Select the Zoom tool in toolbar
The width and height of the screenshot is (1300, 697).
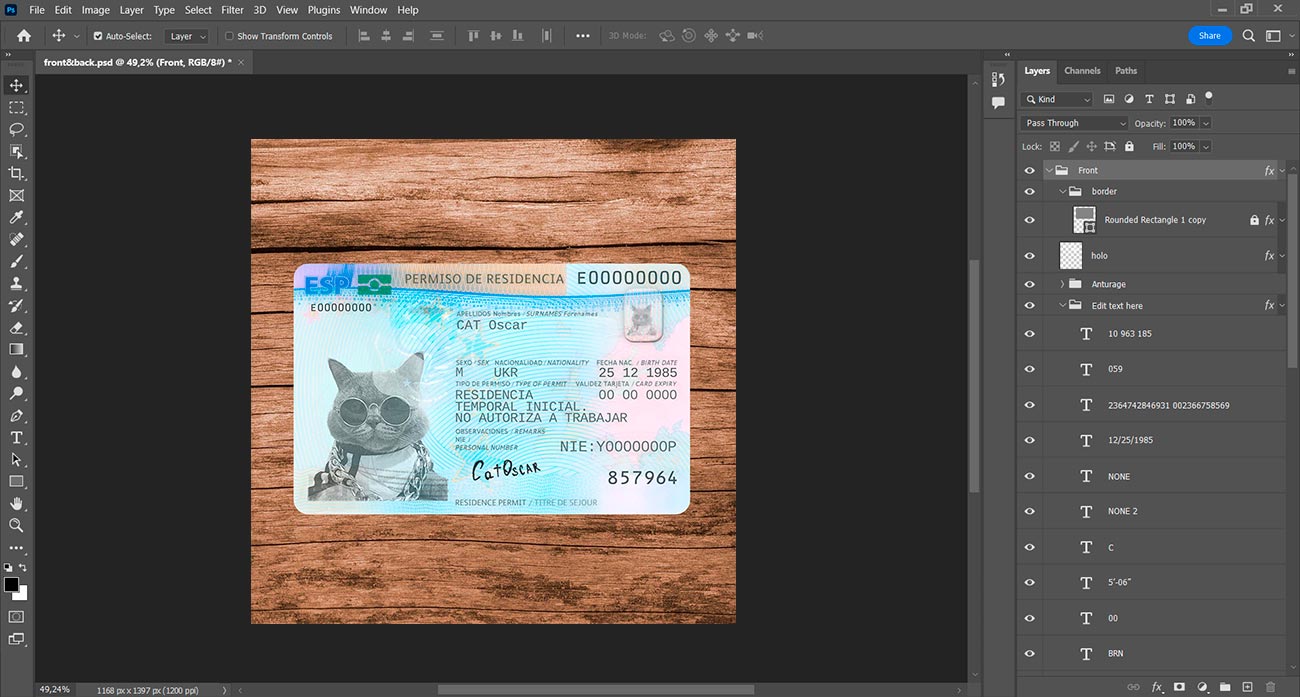pyautogui.click(x=16, y=525)
